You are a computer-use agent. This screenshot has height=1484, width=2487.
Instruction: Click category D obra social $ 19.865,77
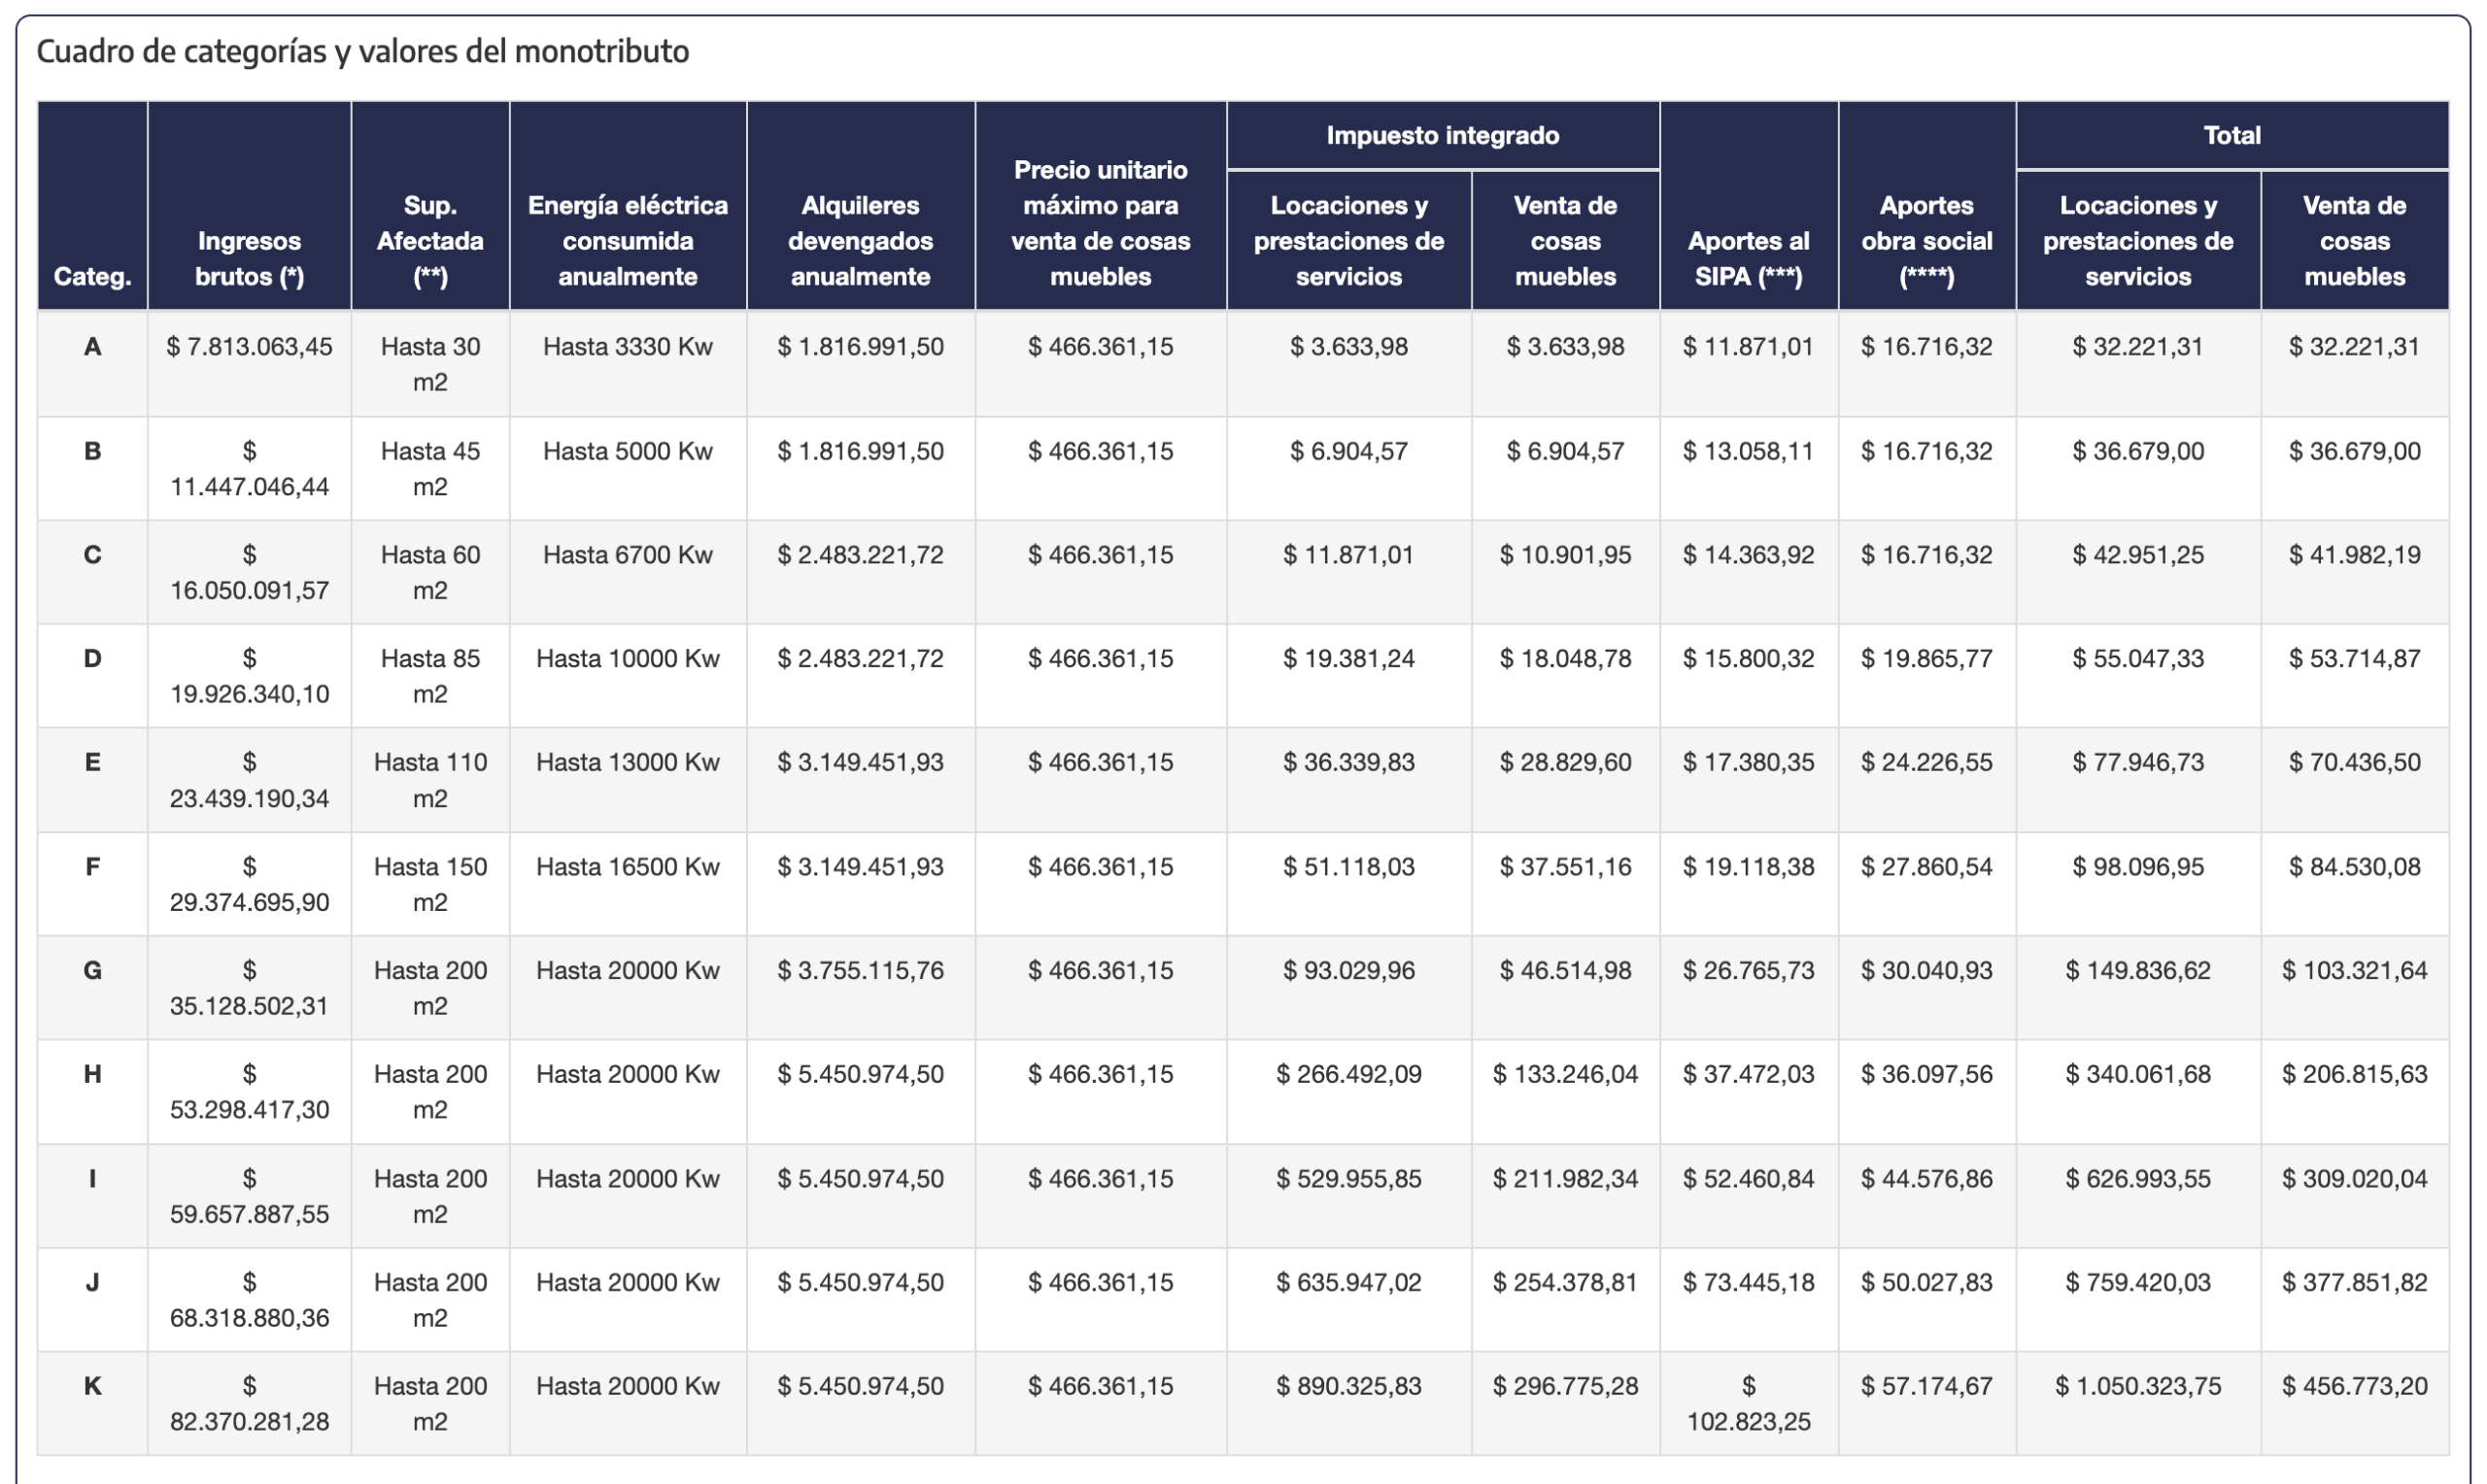tap(1926, 658)
